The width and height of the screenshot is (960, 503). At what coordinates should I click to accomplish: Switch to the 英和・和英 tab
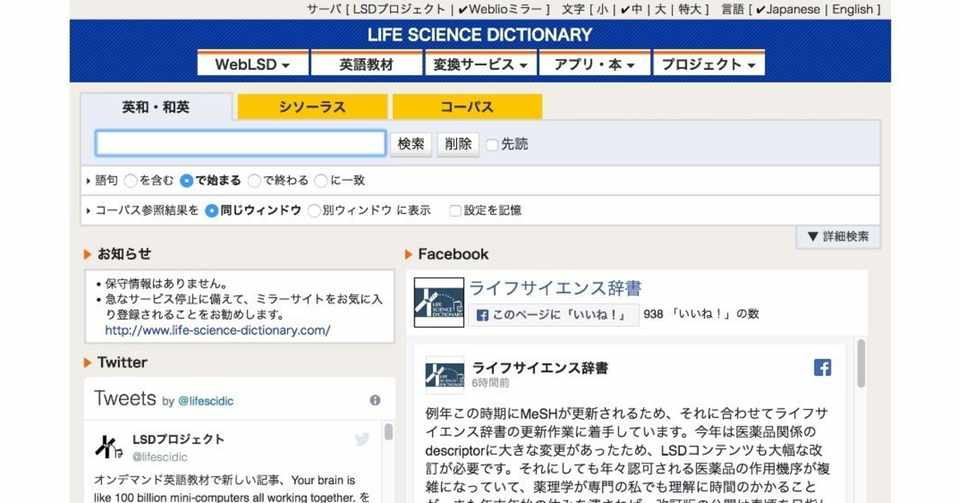tap(156, 107)
